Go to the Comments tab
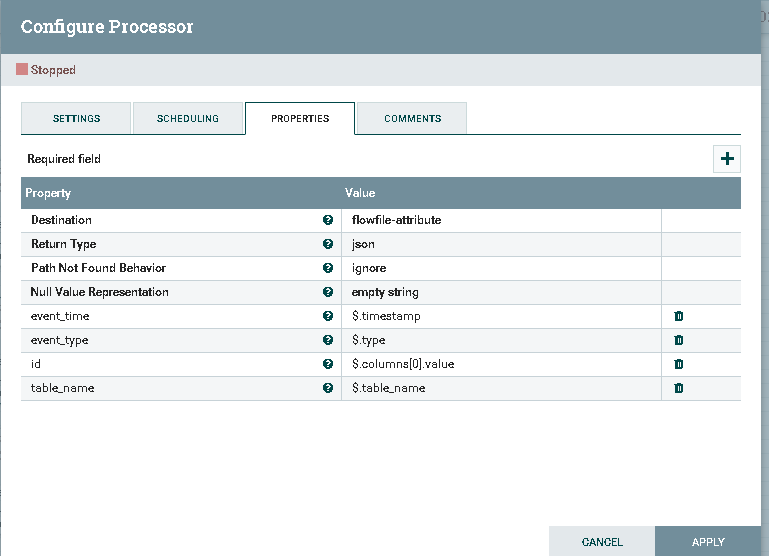Screen dimensions: 769x556 (412, 118)
